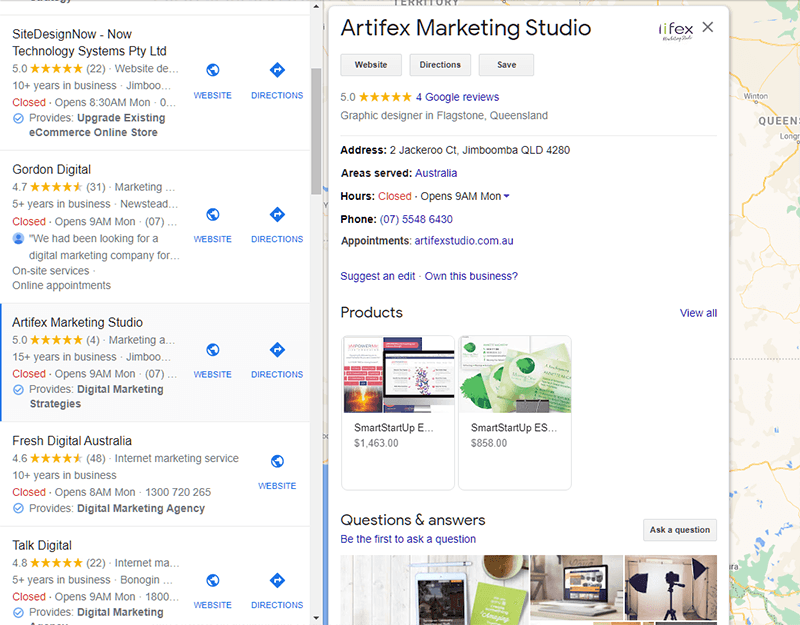Viewport: 800px width, 625px height.
Task: Open SiteDesignNow website globe icon
Action: click(x=213, y=70)
